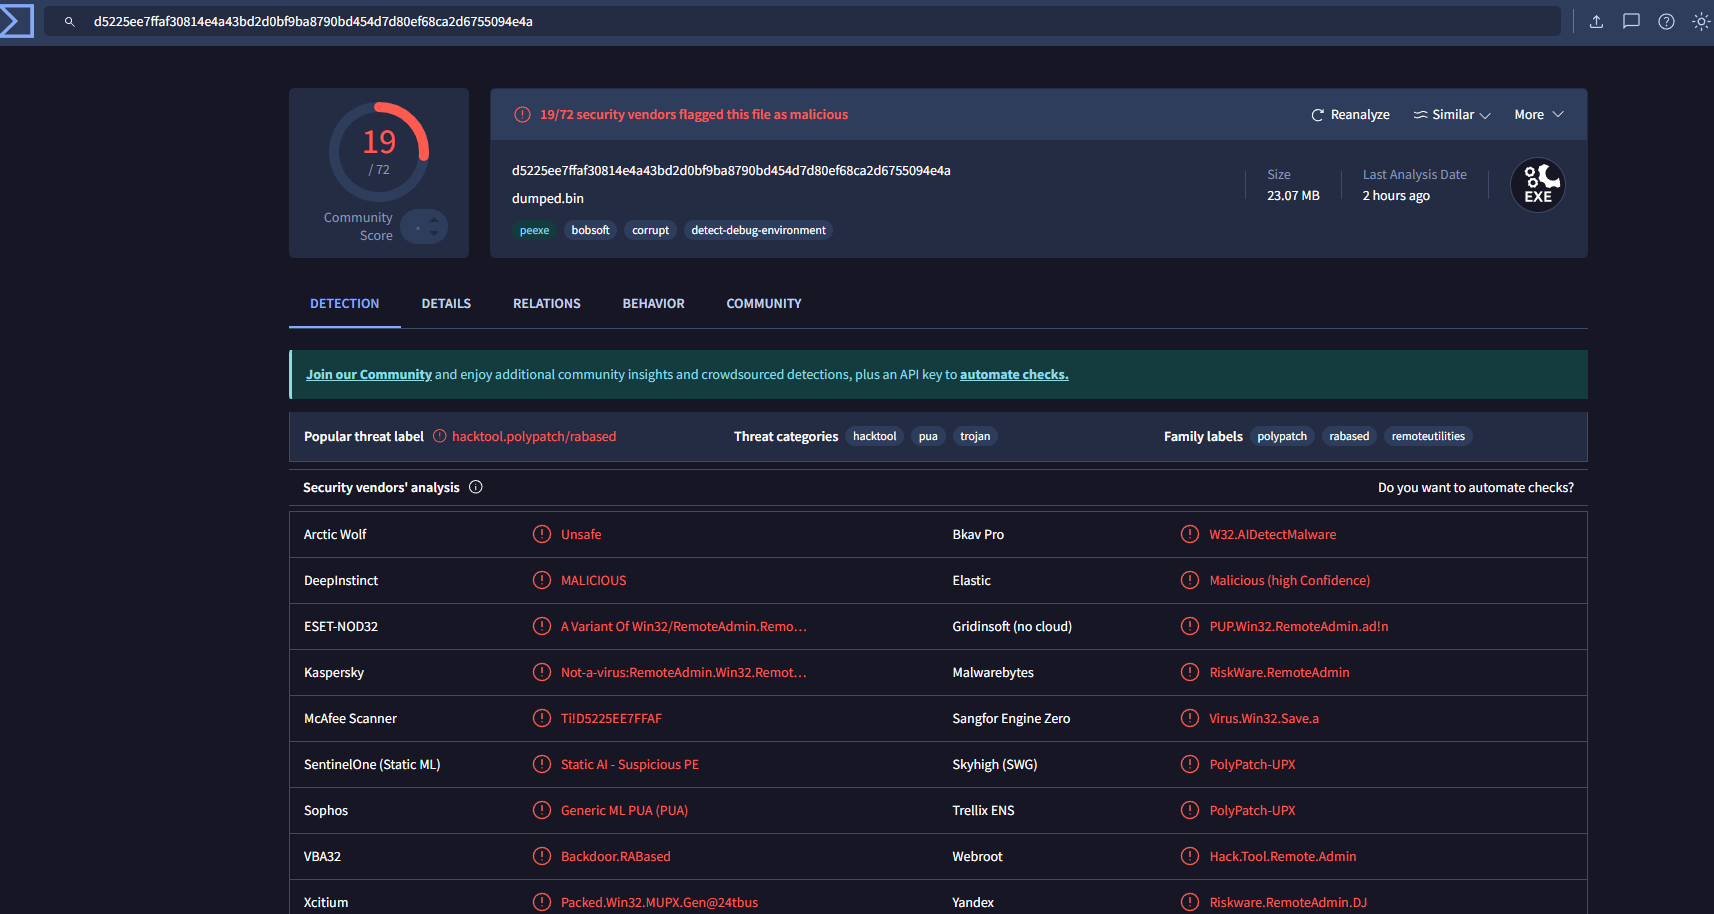Click Do you want to automate checks?
Viewport: 1714px width, 914px height.
point(1476,488)
